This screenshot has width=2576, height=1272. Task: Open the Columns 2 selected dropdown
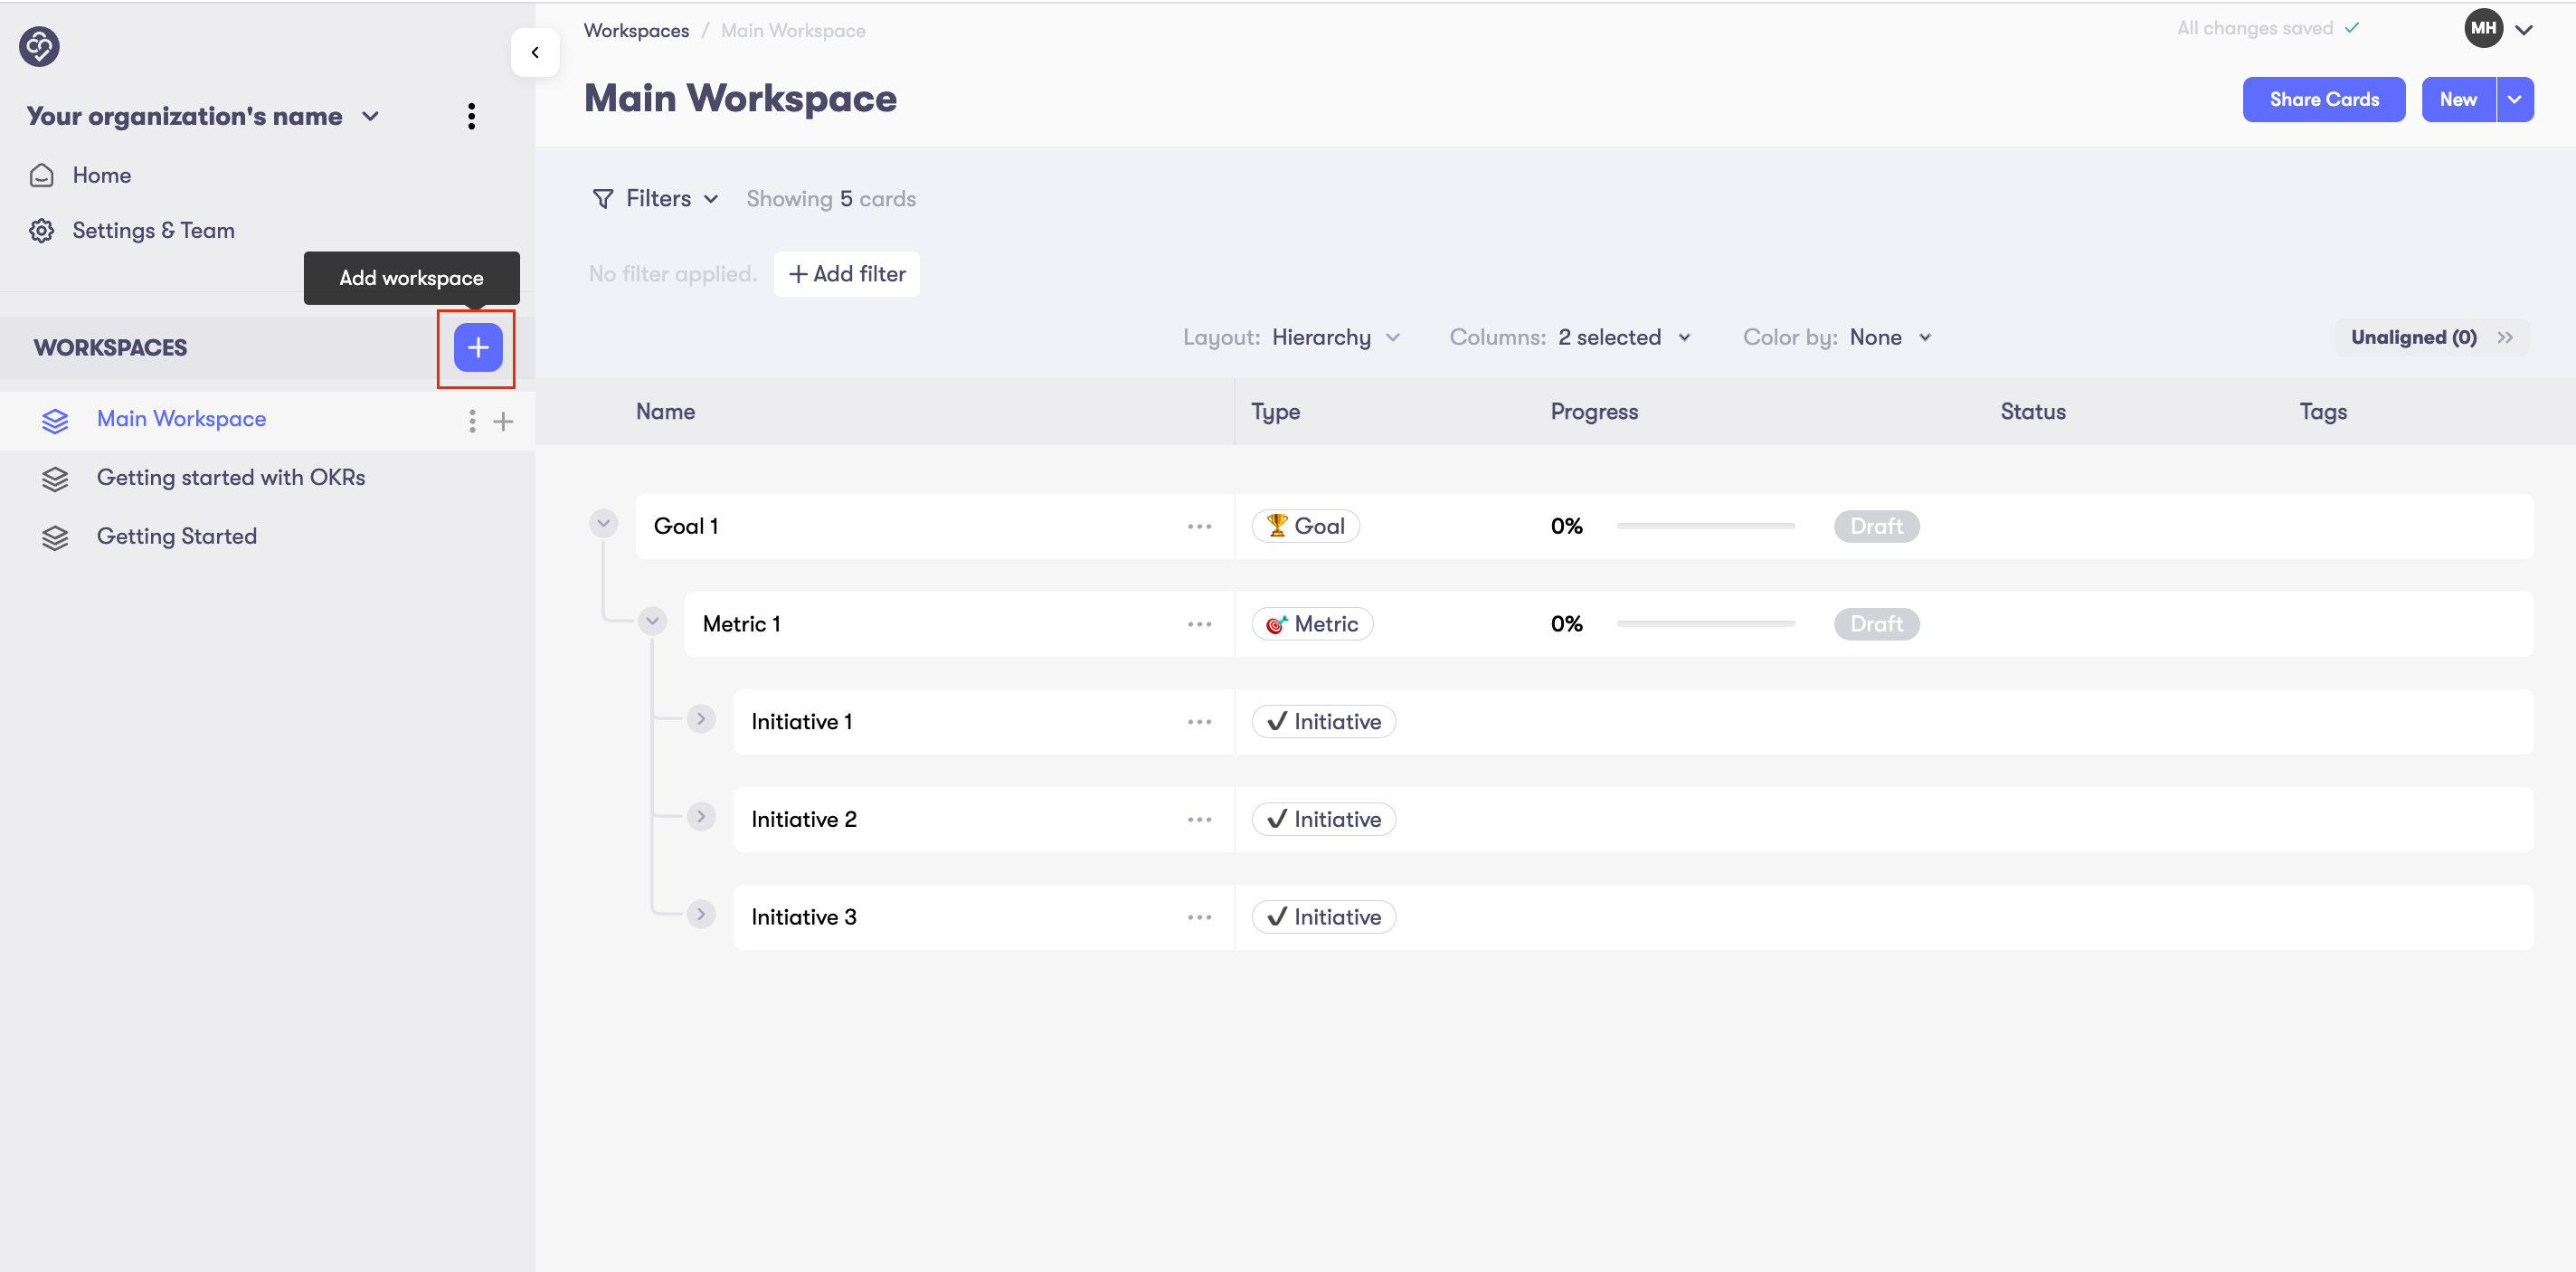tap(1622, 337)
